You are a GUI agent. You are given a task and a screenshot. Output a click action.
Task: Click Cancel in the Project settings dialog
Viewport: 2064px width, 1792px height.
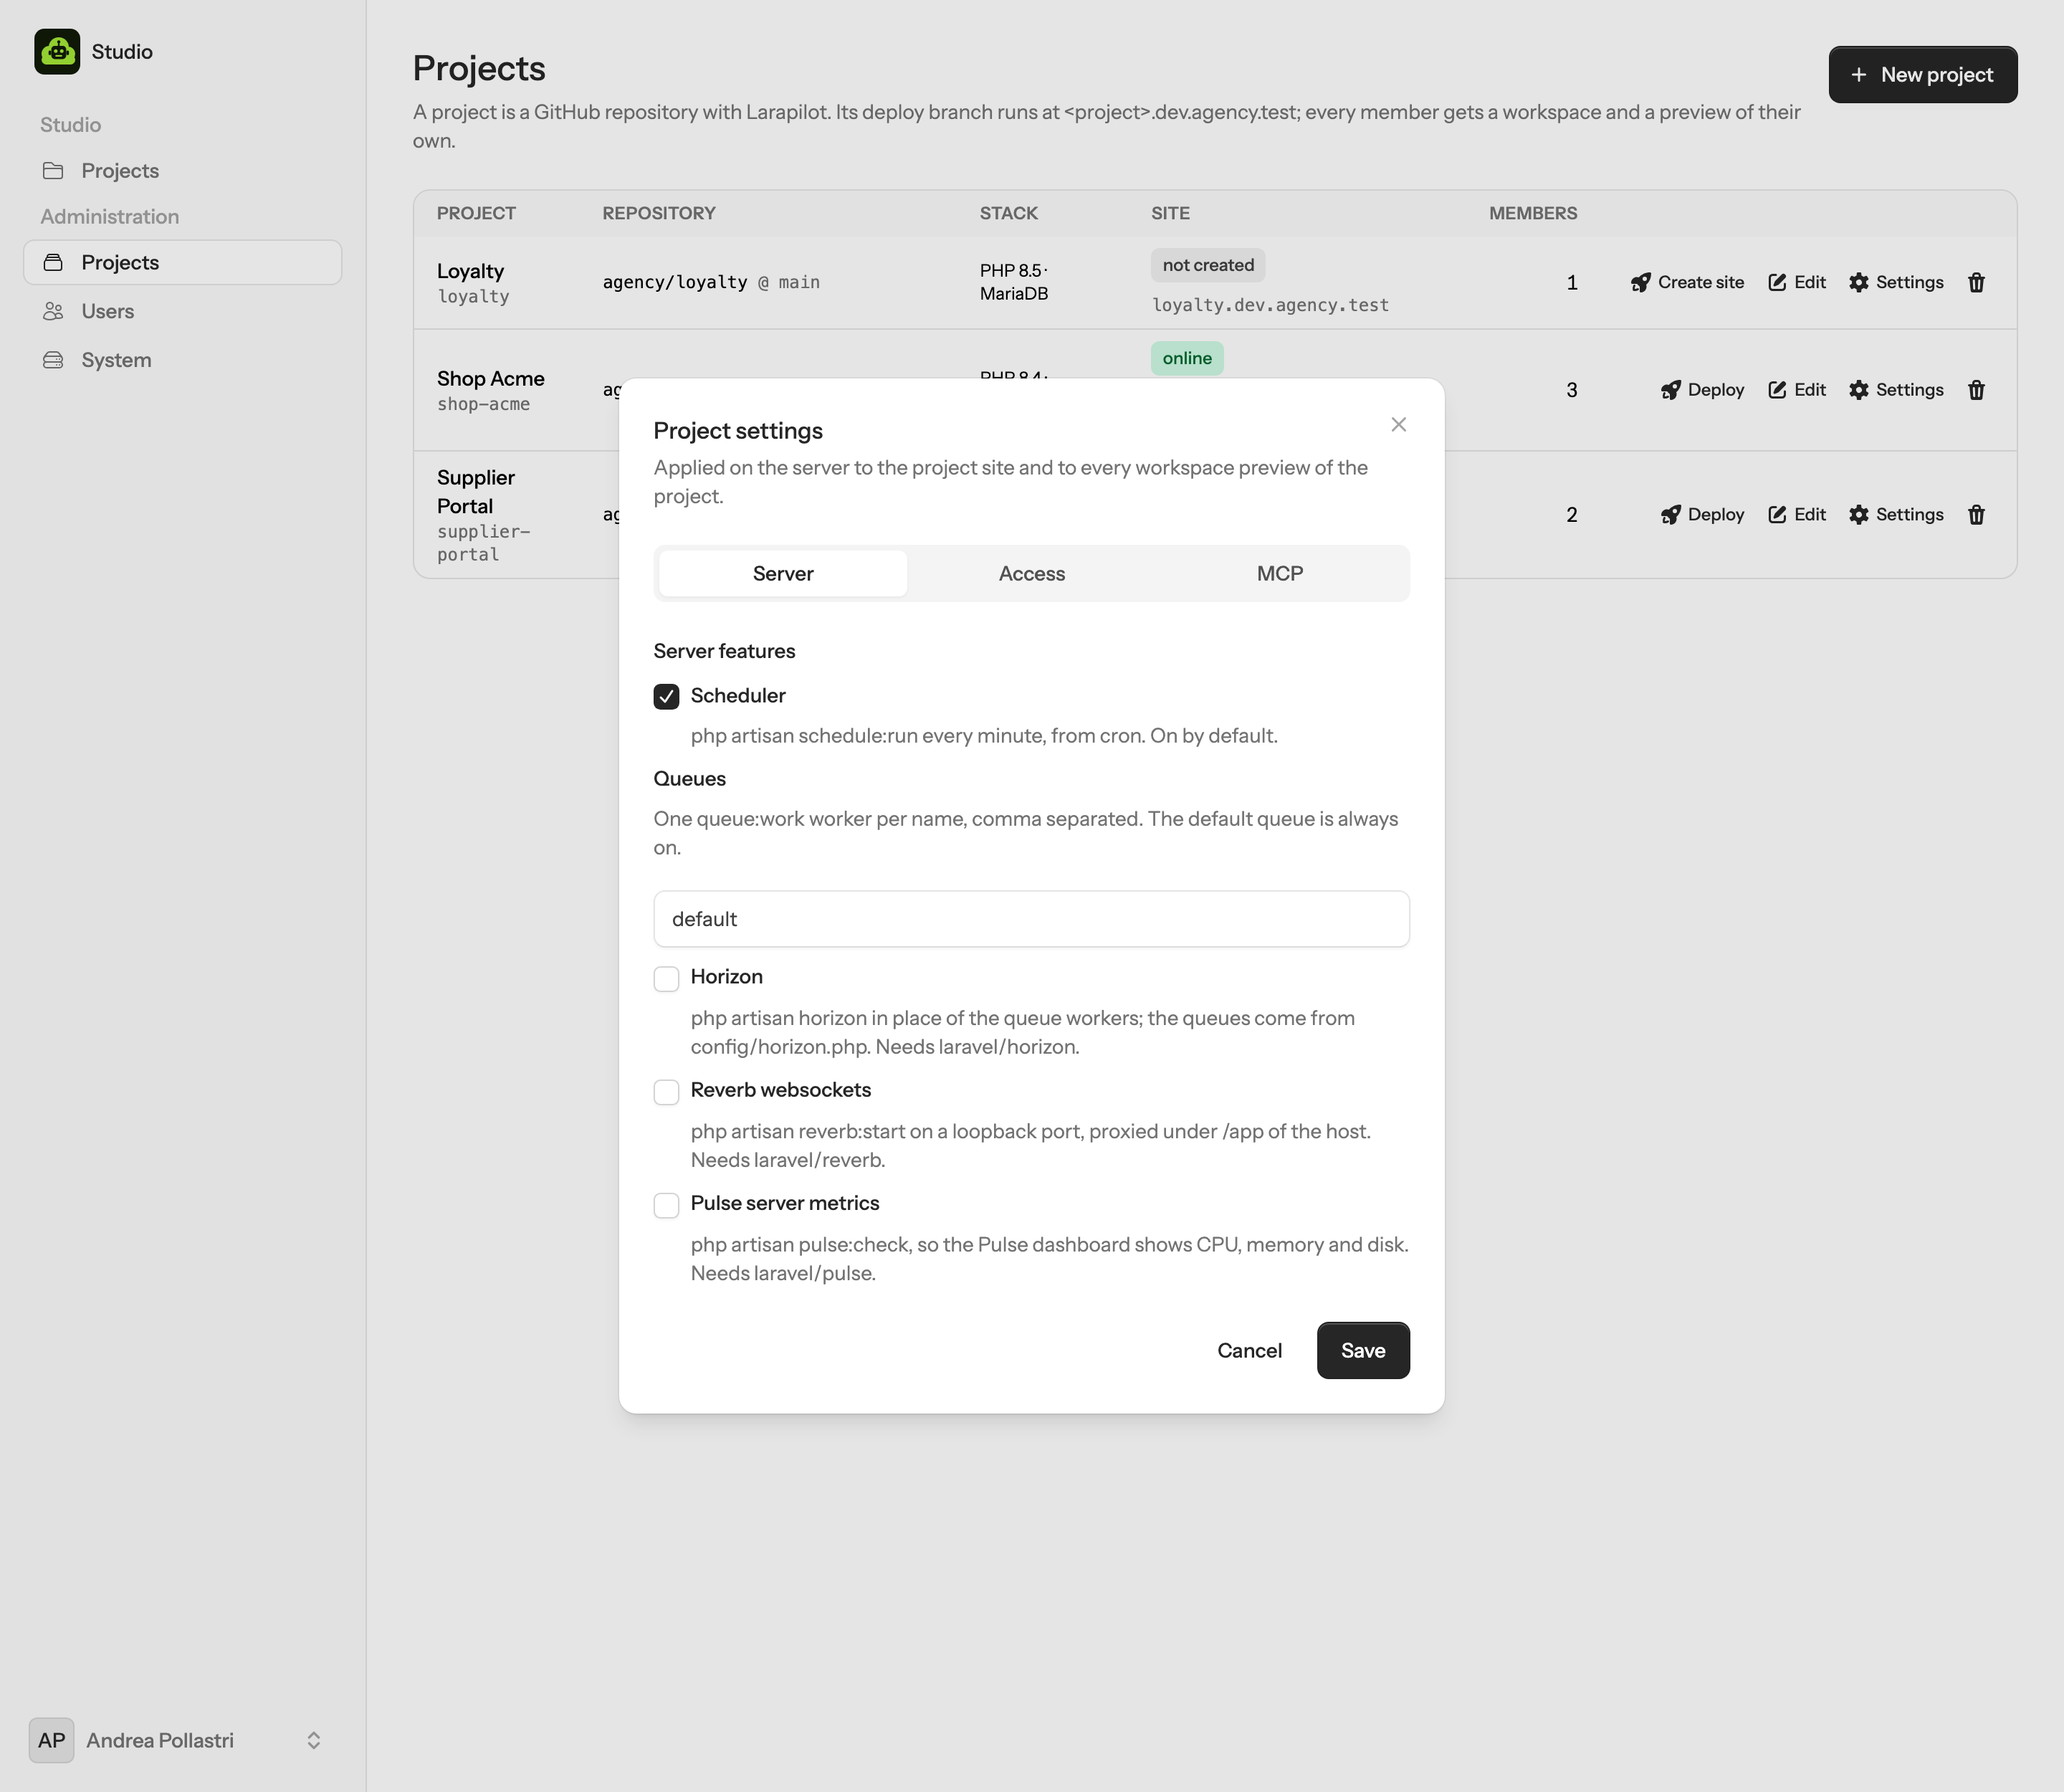click(1249, 1351)
